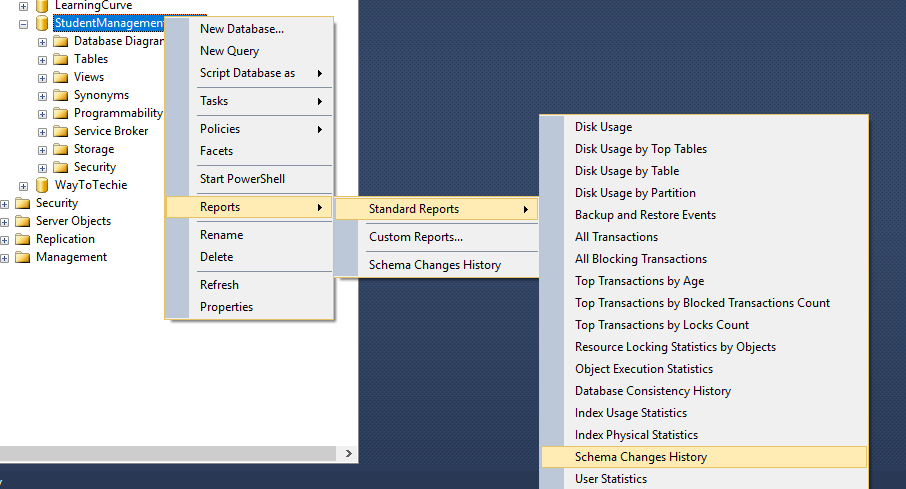Click the Tables folder icon
906x489 pixels.
(x=60, y=59)
